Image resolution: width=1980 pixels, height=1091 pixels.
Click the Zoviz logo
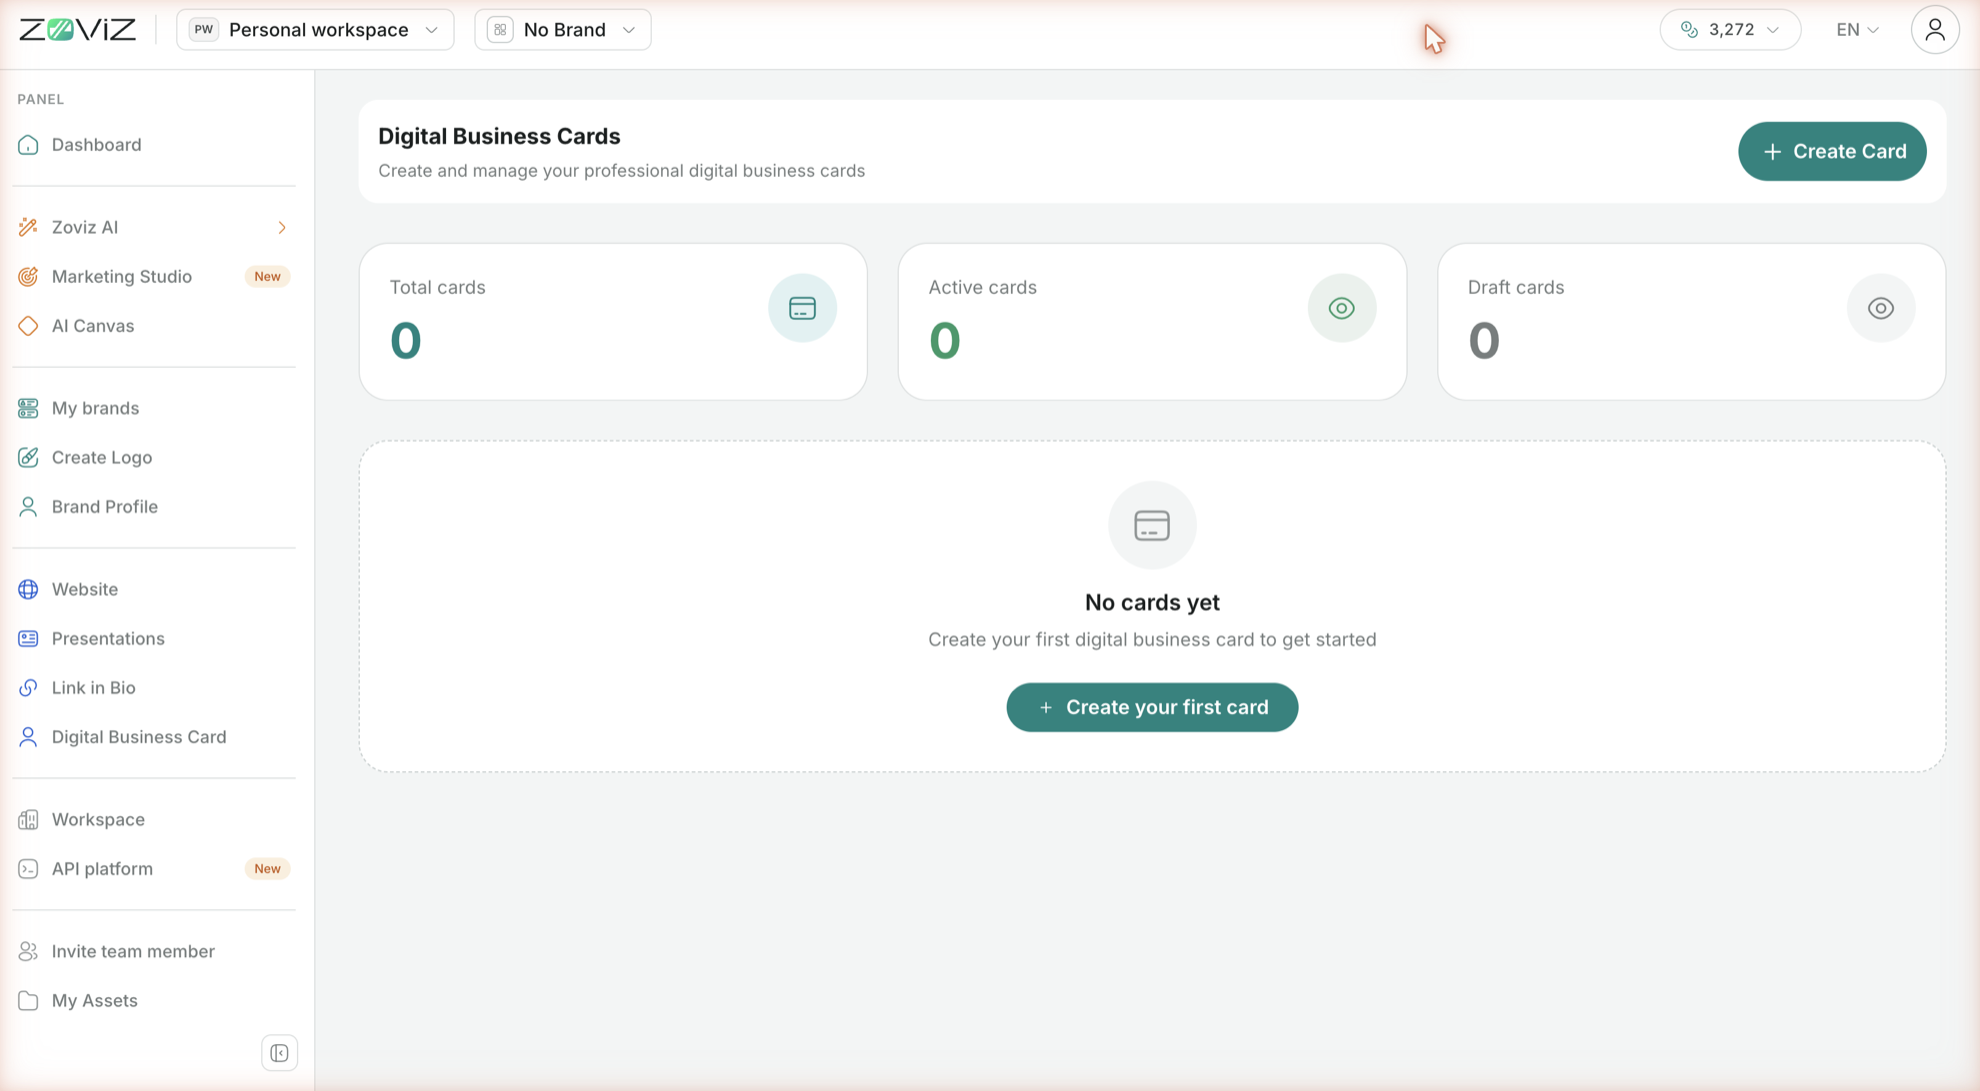click(78, 30)
